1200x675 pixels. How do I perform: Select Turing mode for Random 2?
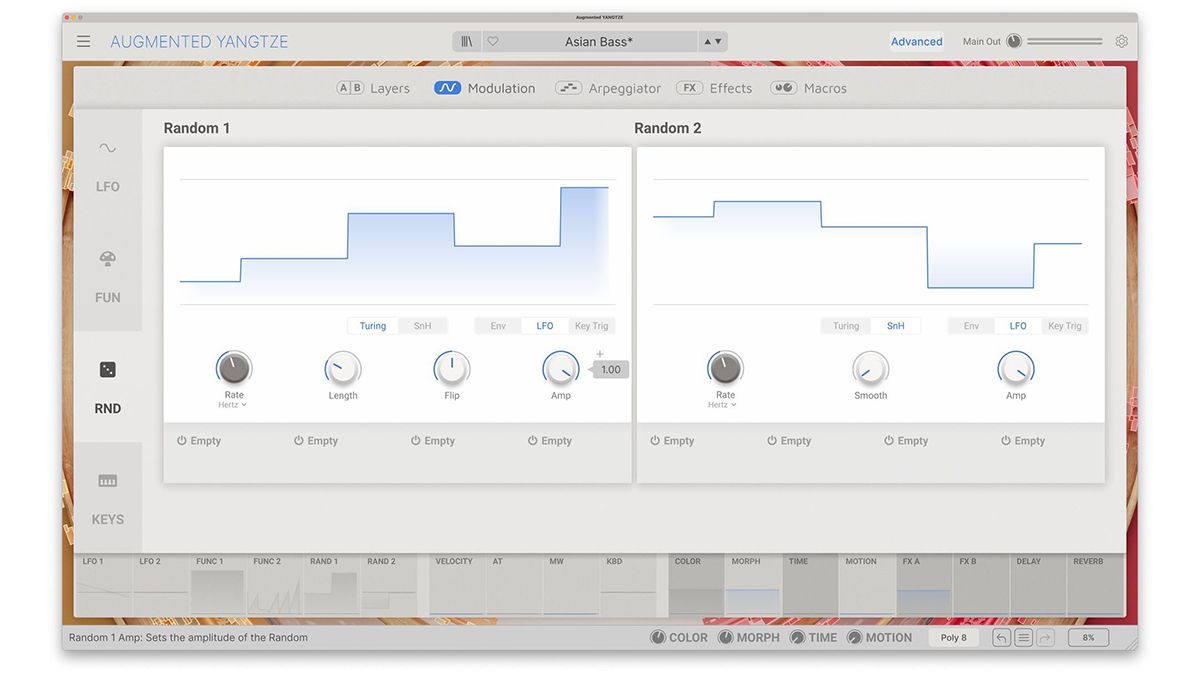(x=846, y=326)
